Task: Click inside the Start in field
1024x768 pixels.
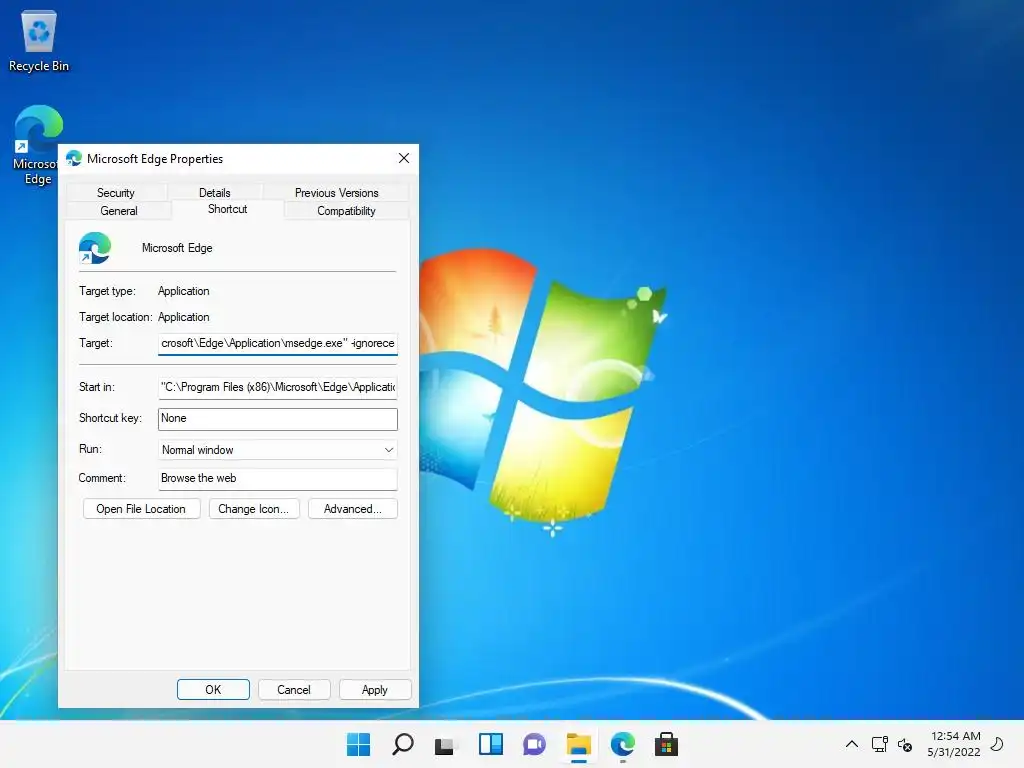Action: coord(278,387)
